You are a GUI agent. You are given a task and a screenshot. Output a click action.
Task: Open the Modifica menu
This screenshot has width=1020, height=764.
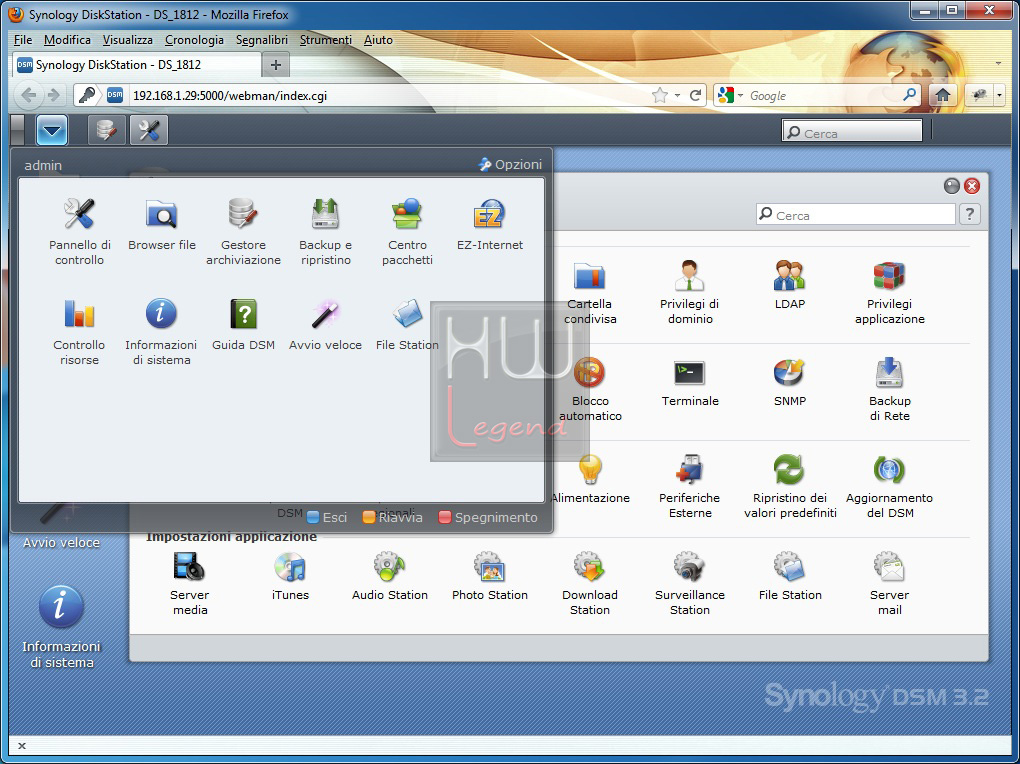67,40
